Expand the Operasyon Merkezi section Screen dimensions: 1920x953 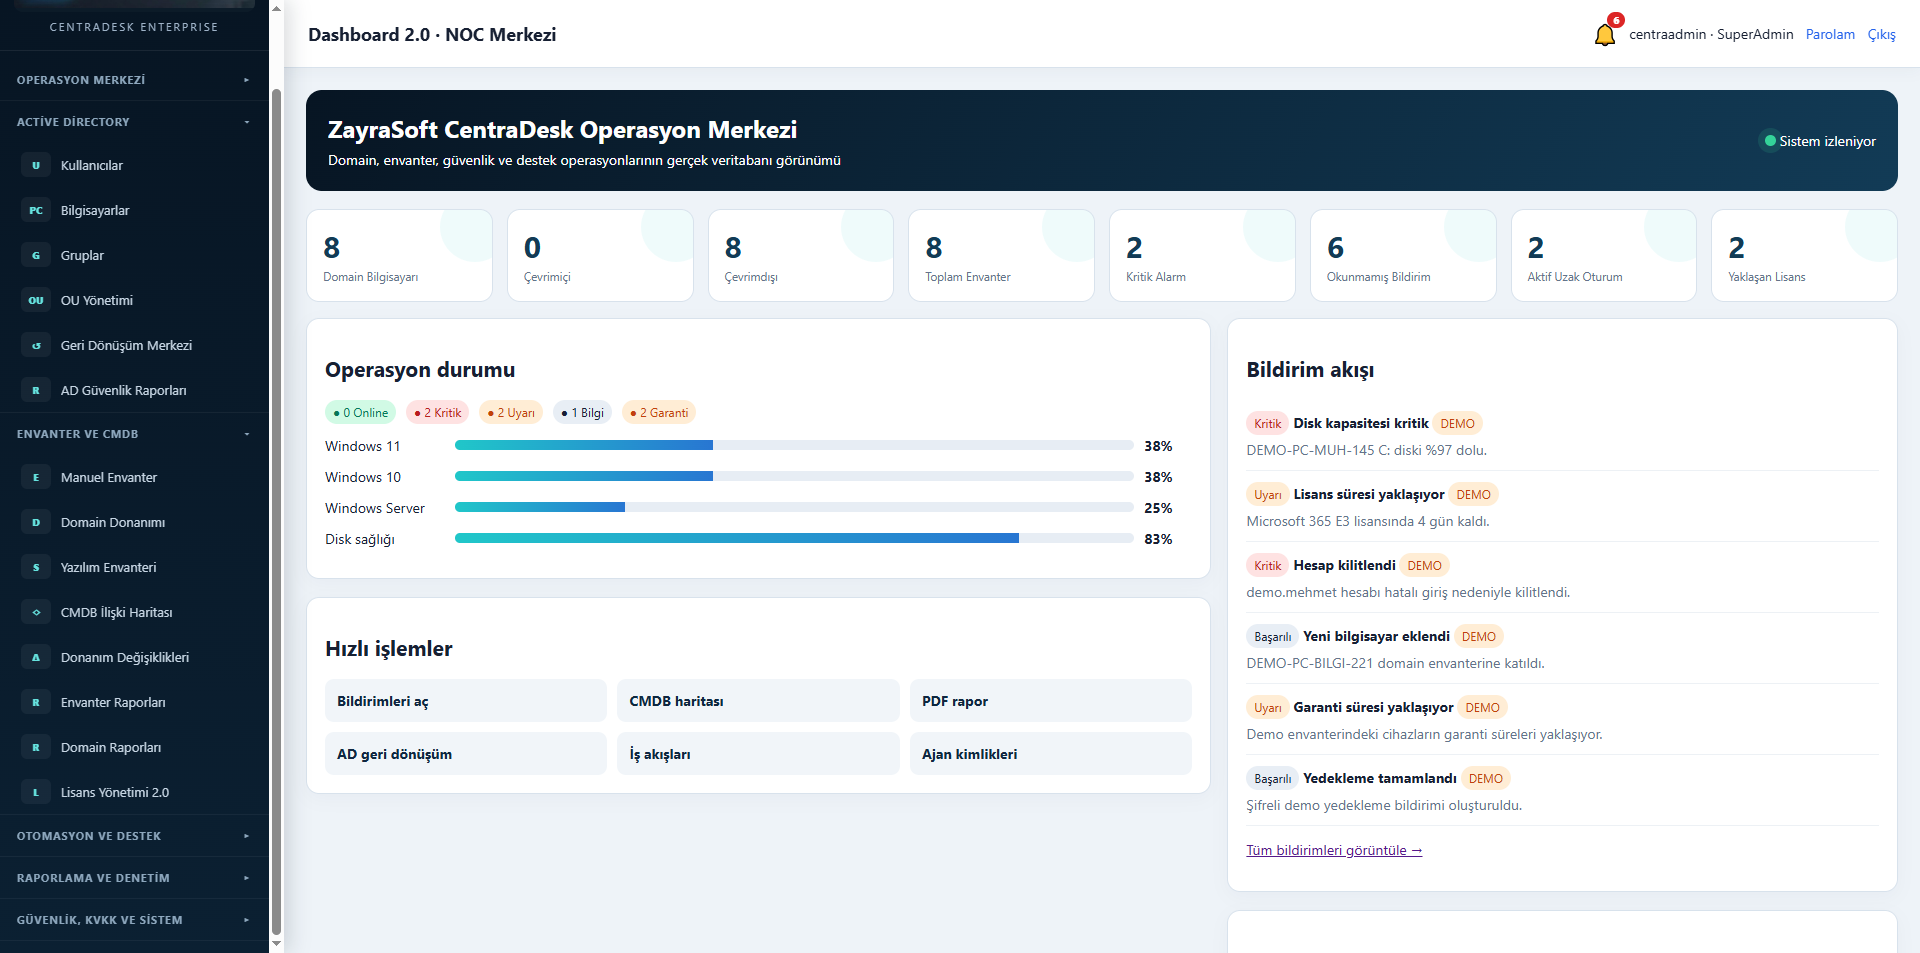pos(134,80)
